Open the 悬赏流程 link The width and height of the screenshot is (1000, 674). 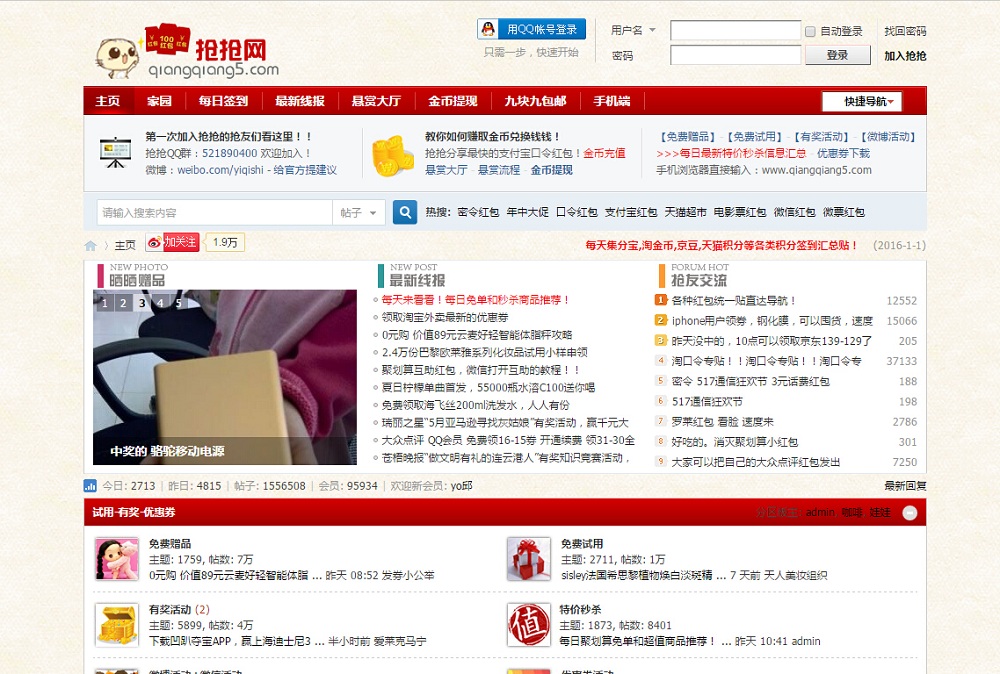point(499,170)
